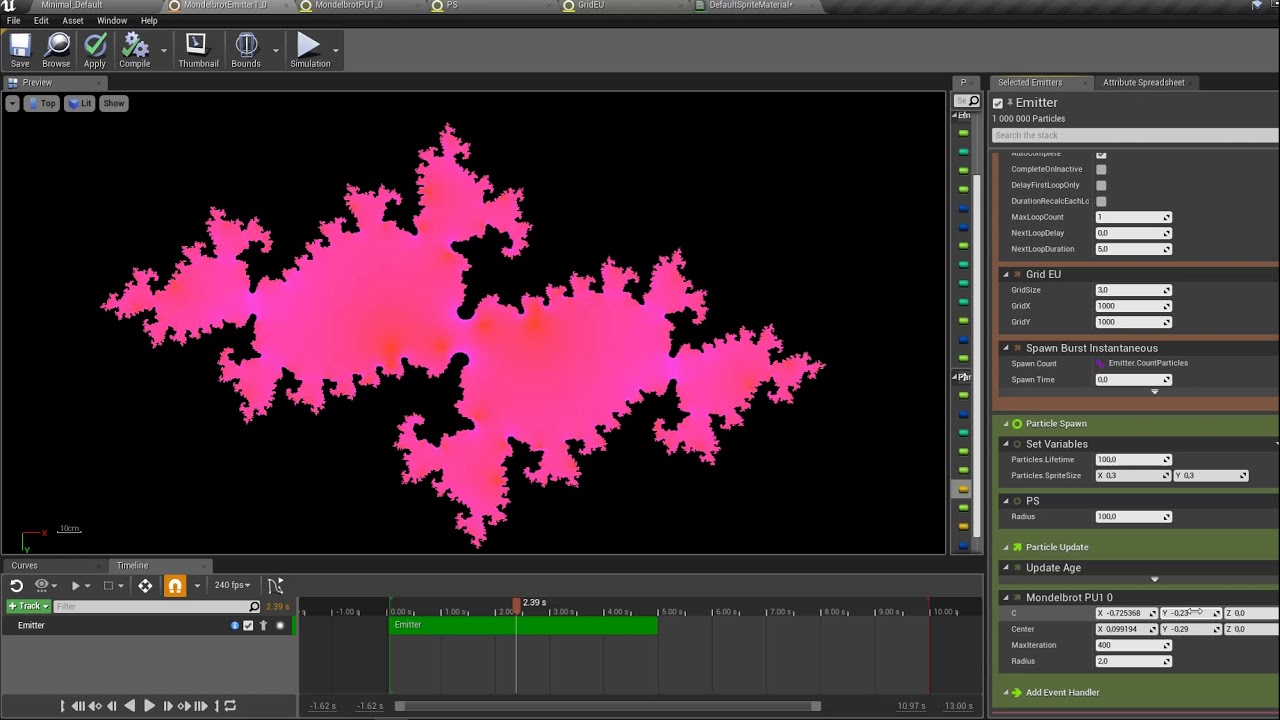Toggle the Emitter track enabled checkbox
Image resolution: width=1280 pixels, height=720 pixels.
[249, 626]
